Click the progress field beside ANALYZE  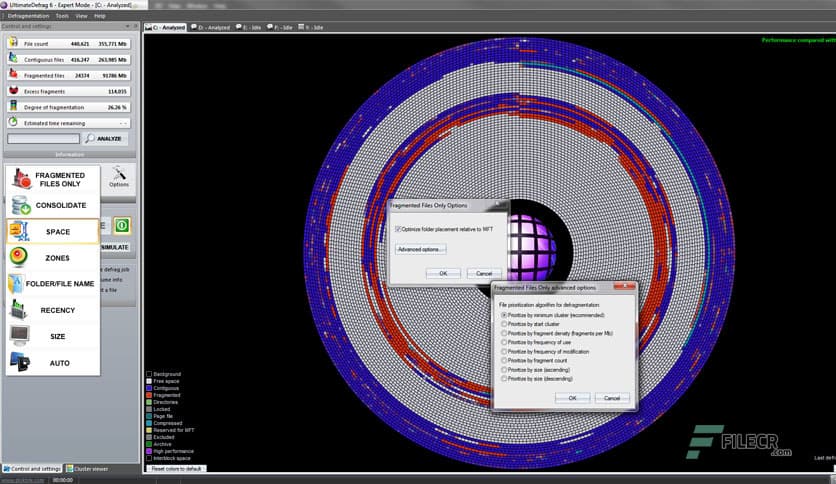[x=43, y=139]
